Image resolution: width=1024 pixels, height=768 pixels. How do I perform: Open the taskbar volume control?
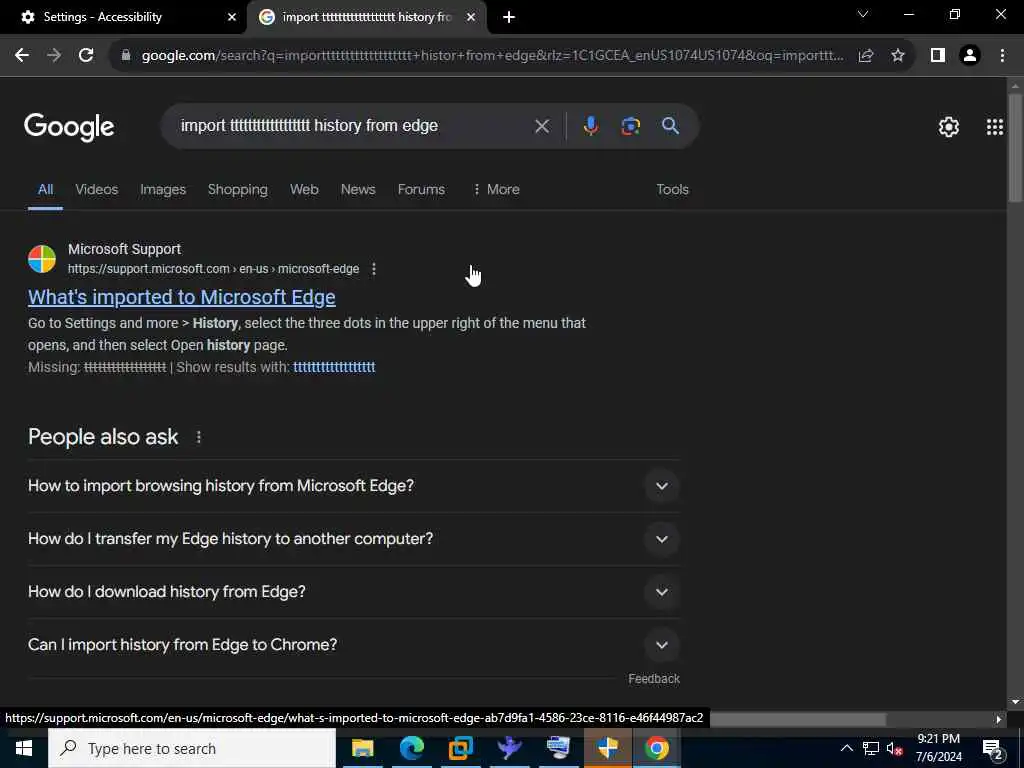(894, 748)
